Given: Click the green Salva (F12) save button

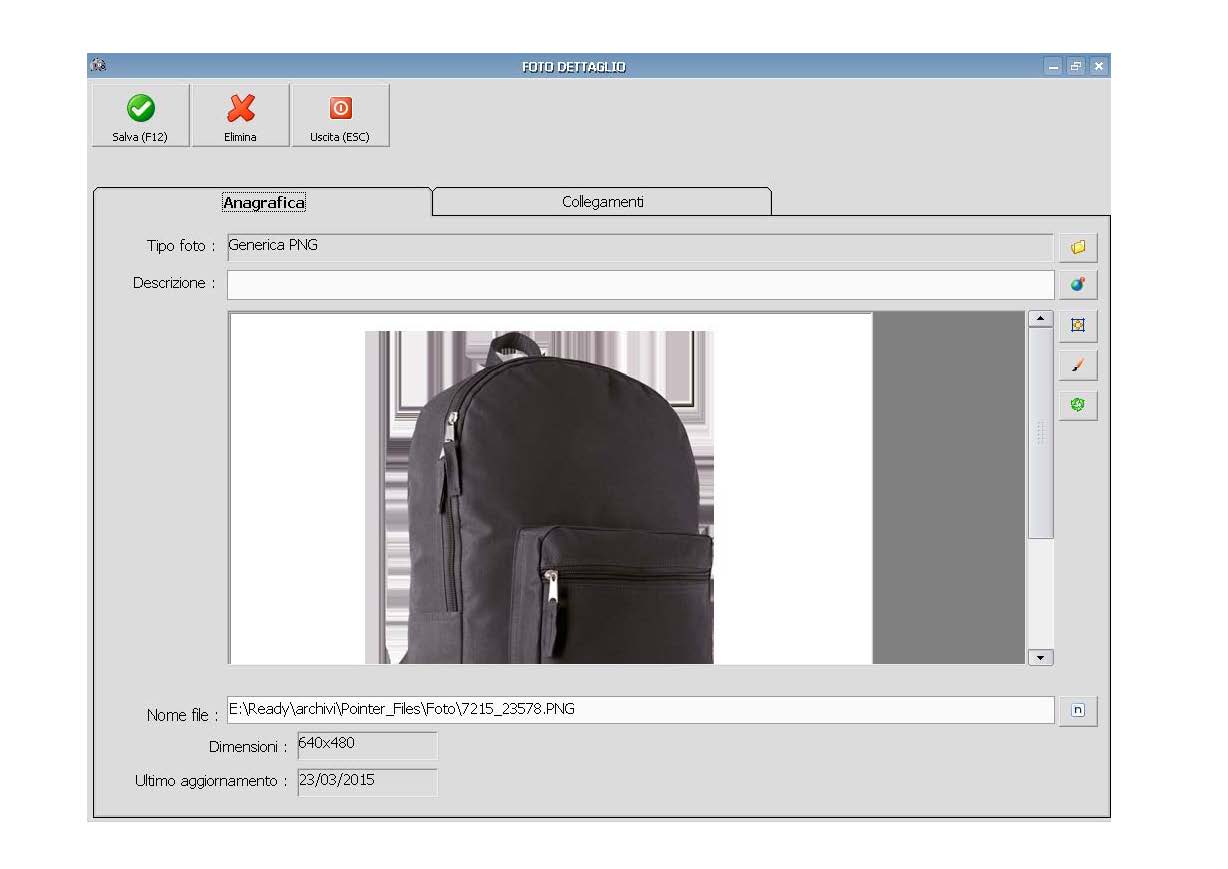Looking at the screenshot, I should tap(140, 116).
